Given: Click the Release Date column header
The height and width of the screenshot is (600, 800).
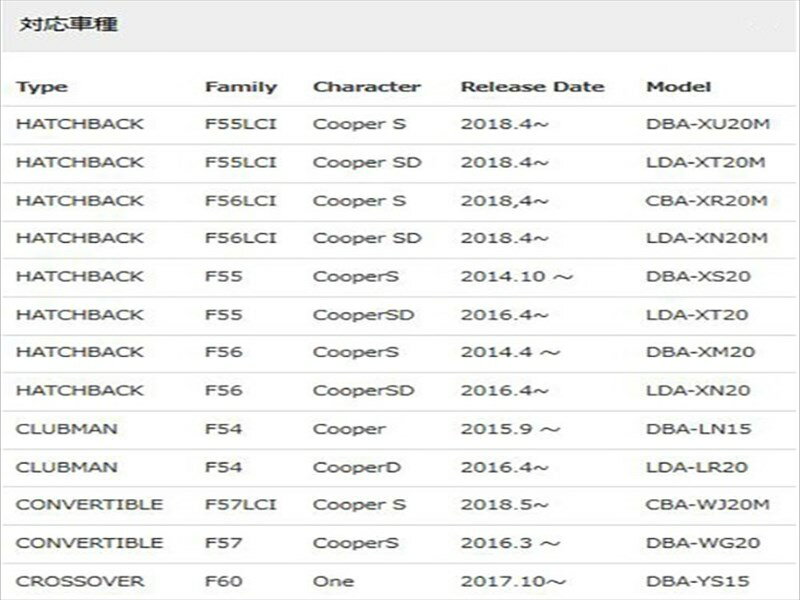Looking at the screenshot, I should click(x=532, y=86).
